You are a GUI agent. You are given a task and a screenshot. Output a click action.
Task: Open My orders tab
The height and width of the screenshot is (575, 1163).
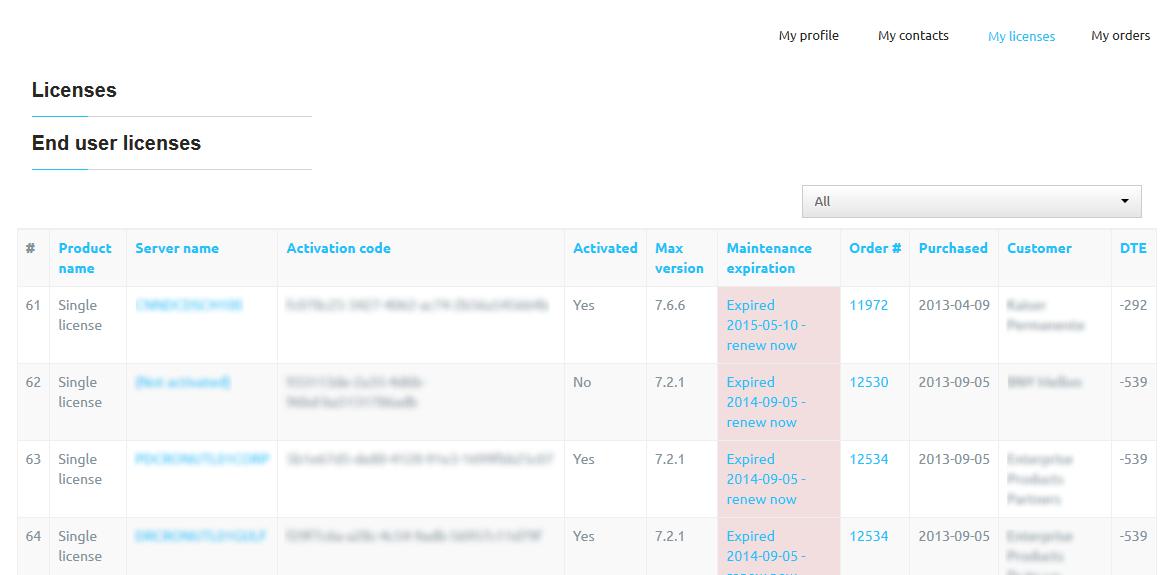click(1120, 36)
